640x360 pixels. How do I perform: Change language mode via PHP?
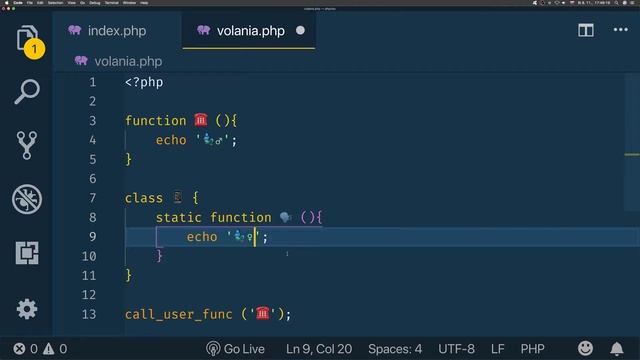(532, 349)
